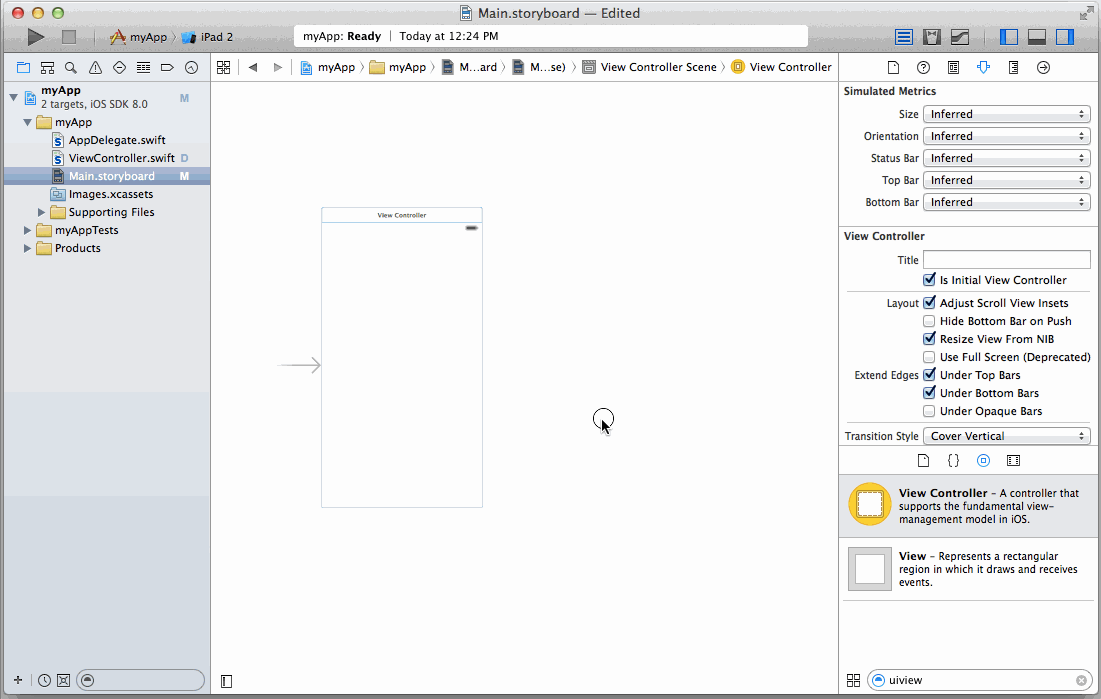Select Images.xcassets in navigator

[110, 194]
